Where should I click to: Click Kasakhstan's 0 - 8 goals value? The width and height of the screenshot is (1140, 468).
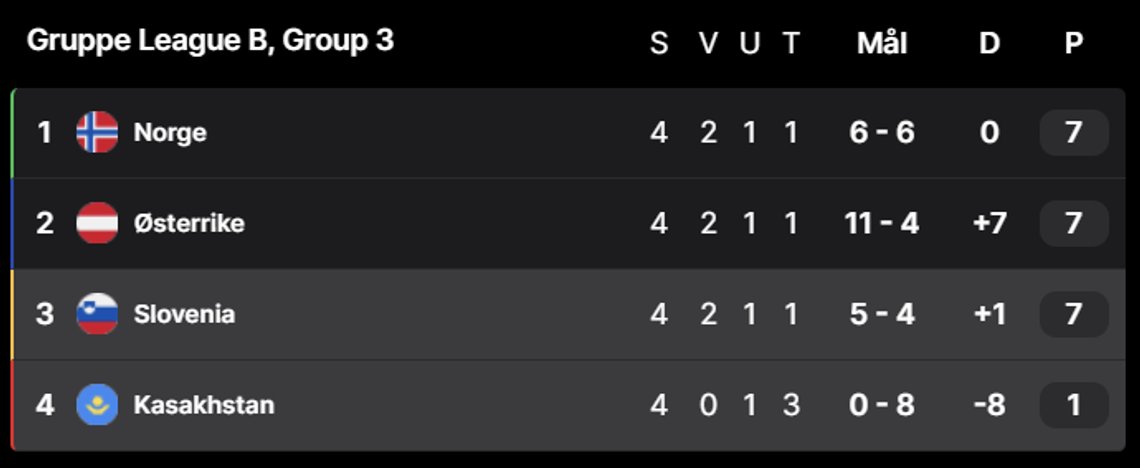[x=882, y=405]
